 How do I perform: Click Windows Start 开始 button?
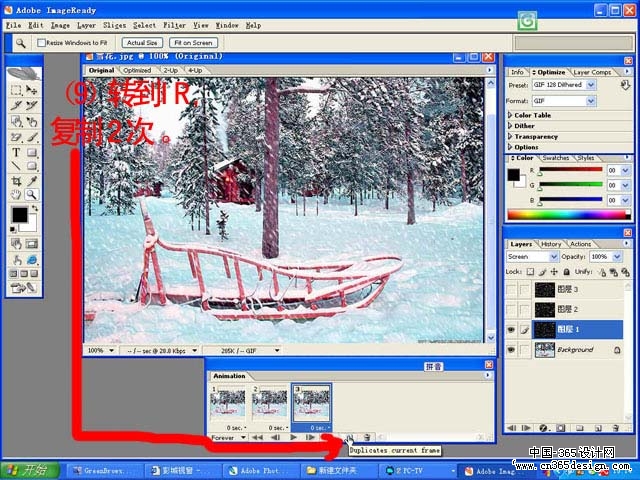[x=29, y=470]
